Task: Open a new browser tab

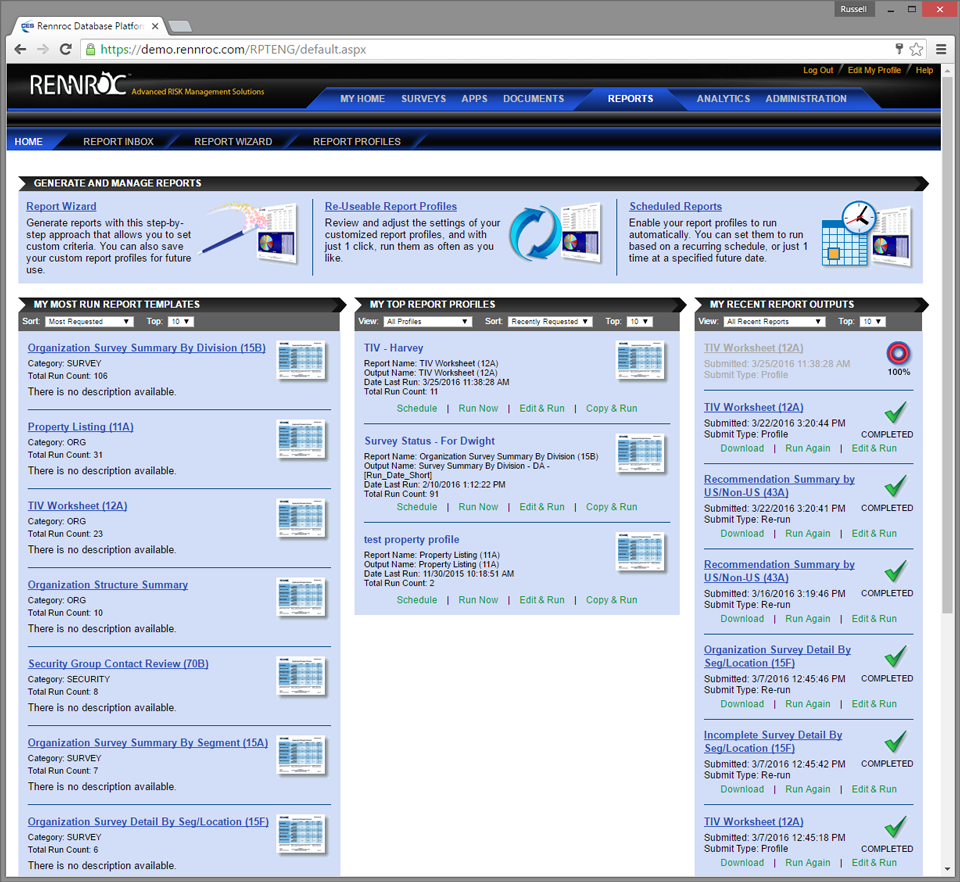Action: point(179,26)
